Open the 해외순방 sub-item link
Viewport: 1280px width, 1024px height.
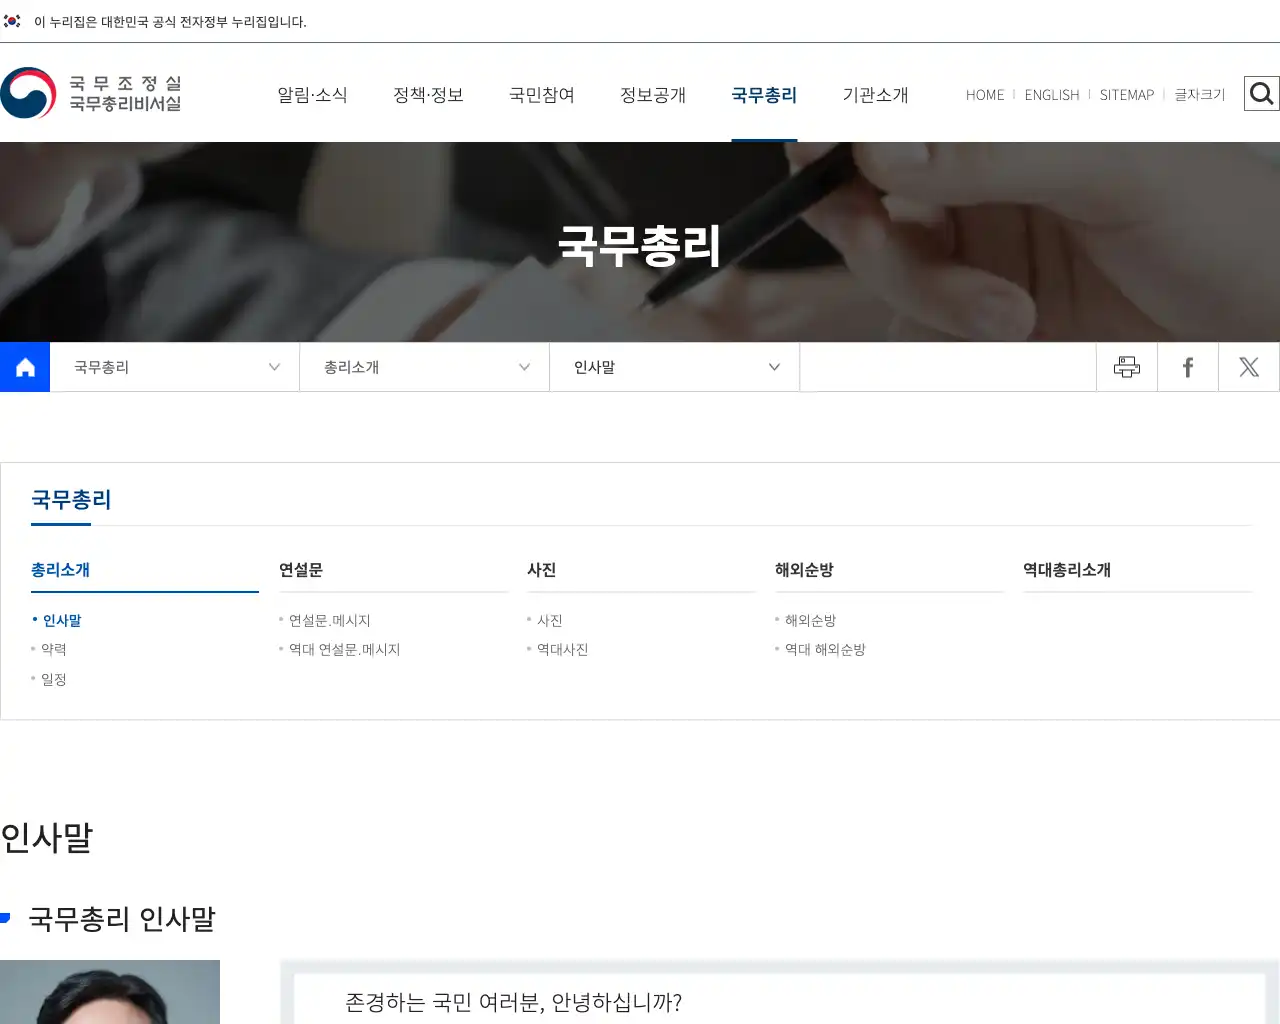click(x=811, y=621)
